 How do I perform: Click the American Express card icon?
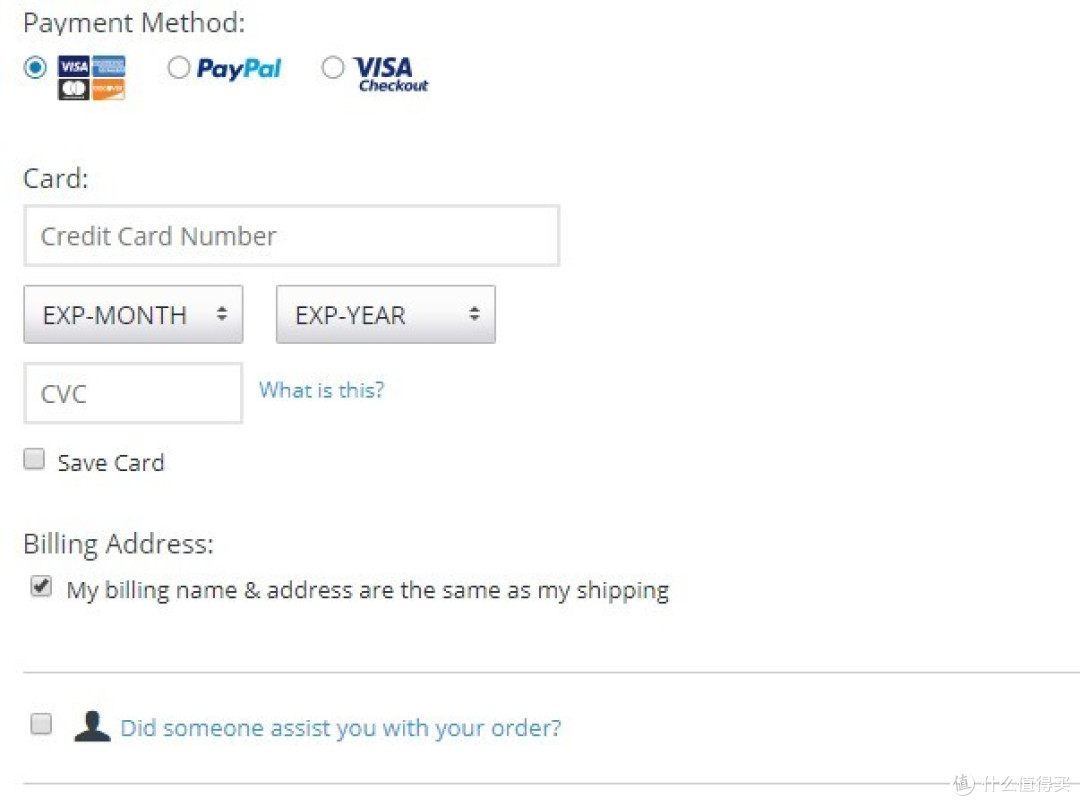click(x=109, y=67)
